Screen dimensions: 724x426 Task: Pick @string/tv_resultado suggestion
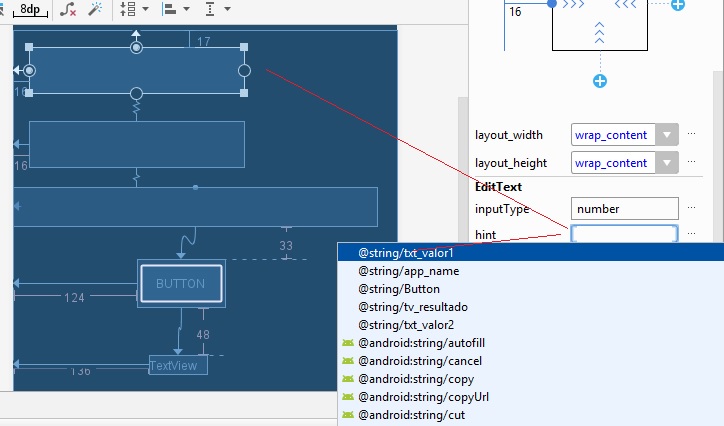[x=412, y=307]
